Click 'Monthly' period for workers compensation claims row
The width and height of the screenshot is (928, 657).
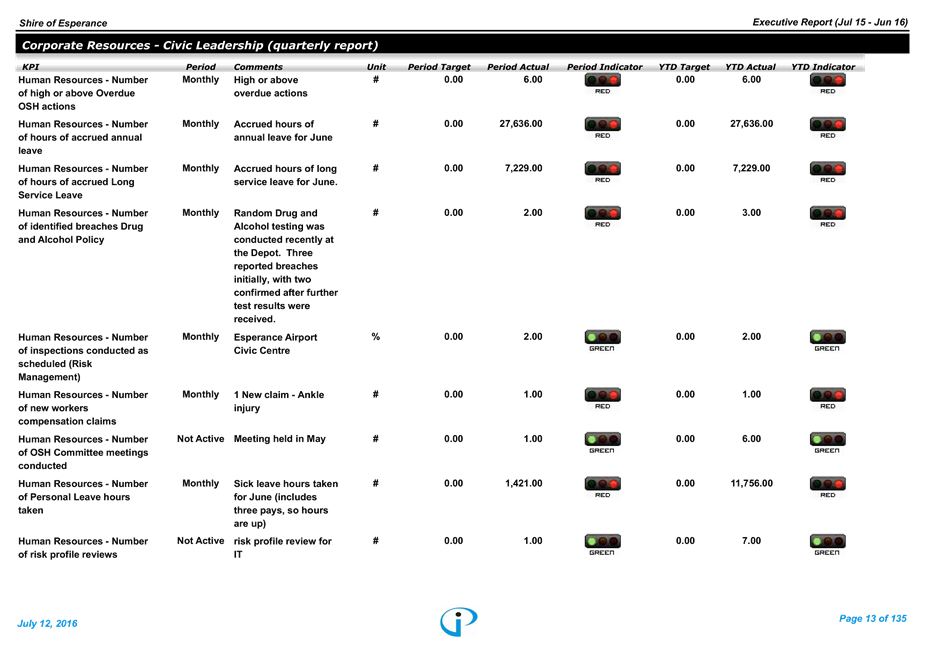(x=201, y=394)
